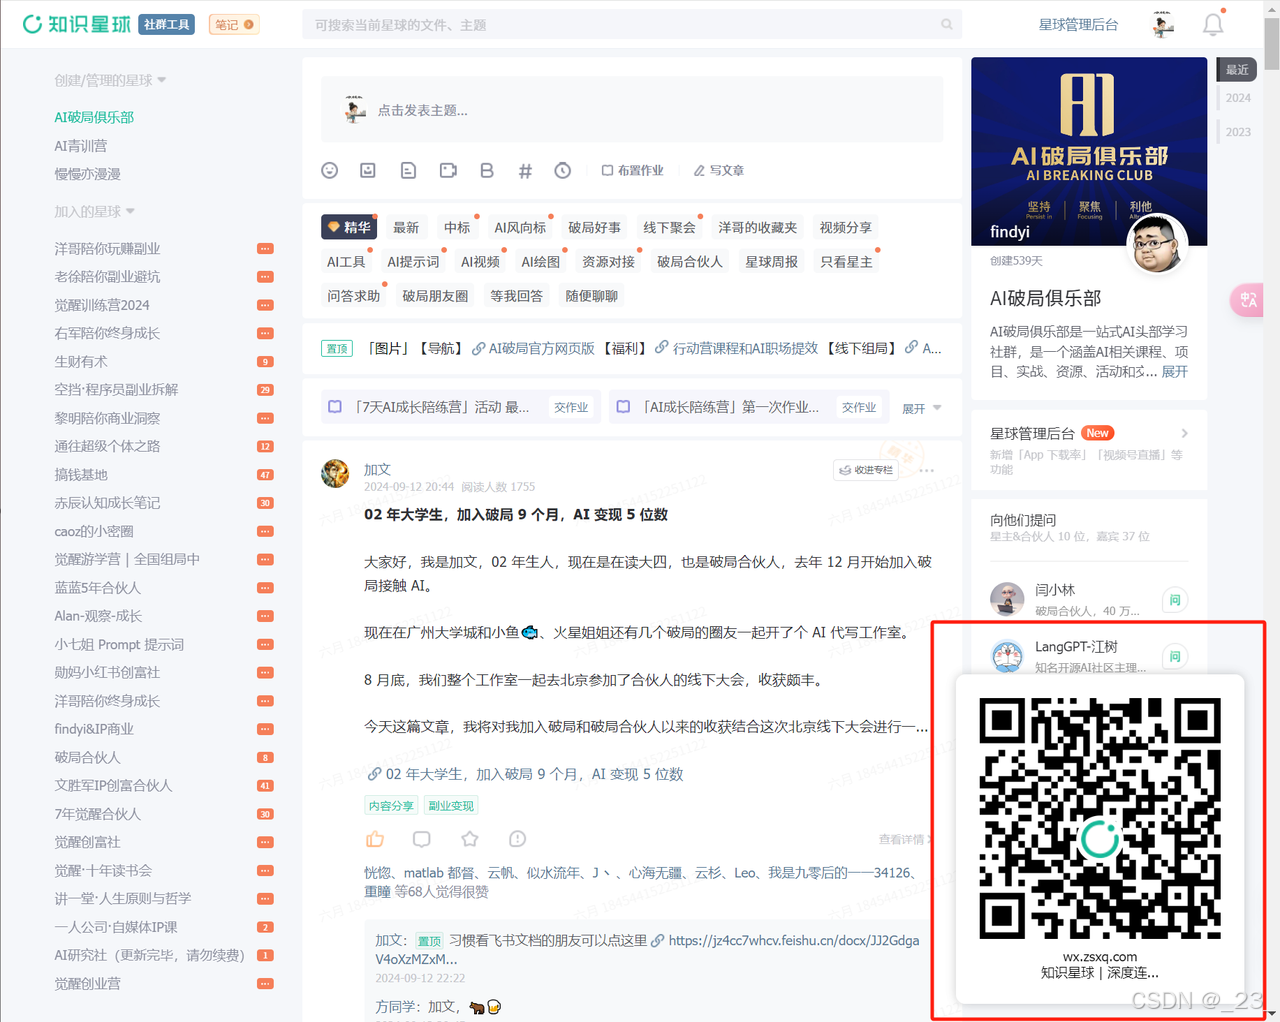
Task: Enable the 只看星主 filter
Action: pos(846,261)
